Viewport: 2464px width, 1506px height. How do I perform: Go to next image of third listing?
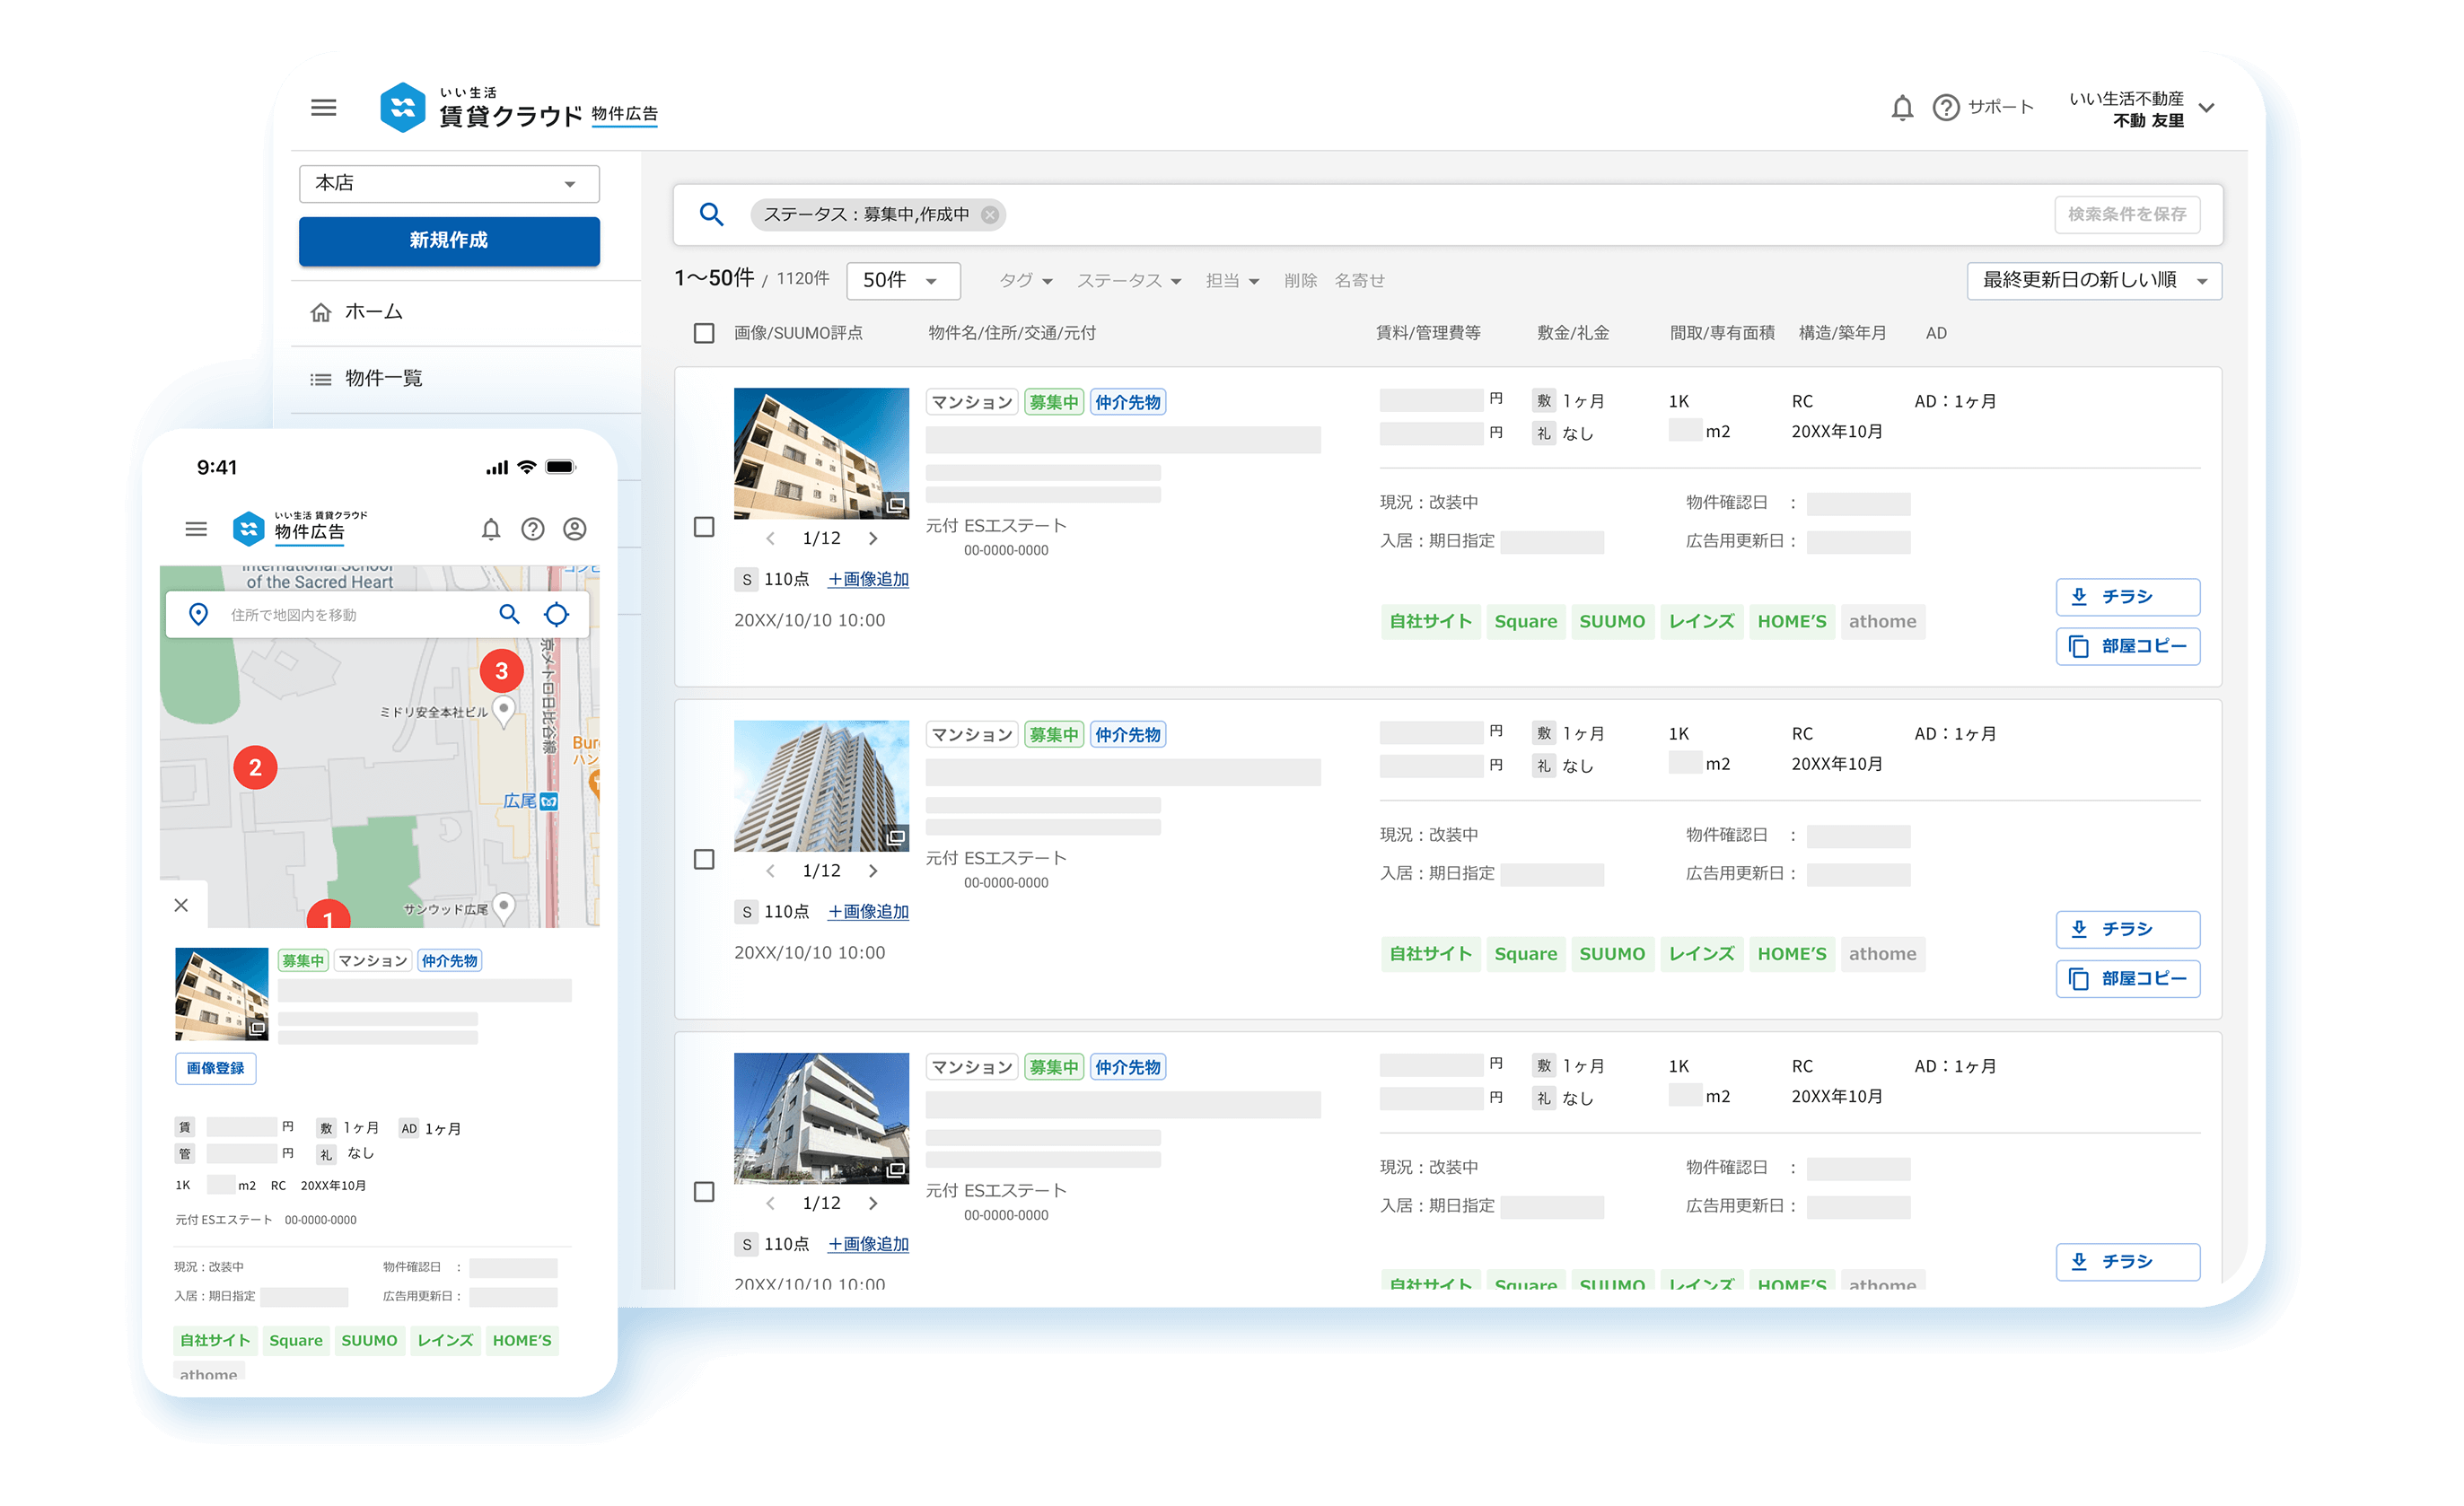tap(873, 1203)
